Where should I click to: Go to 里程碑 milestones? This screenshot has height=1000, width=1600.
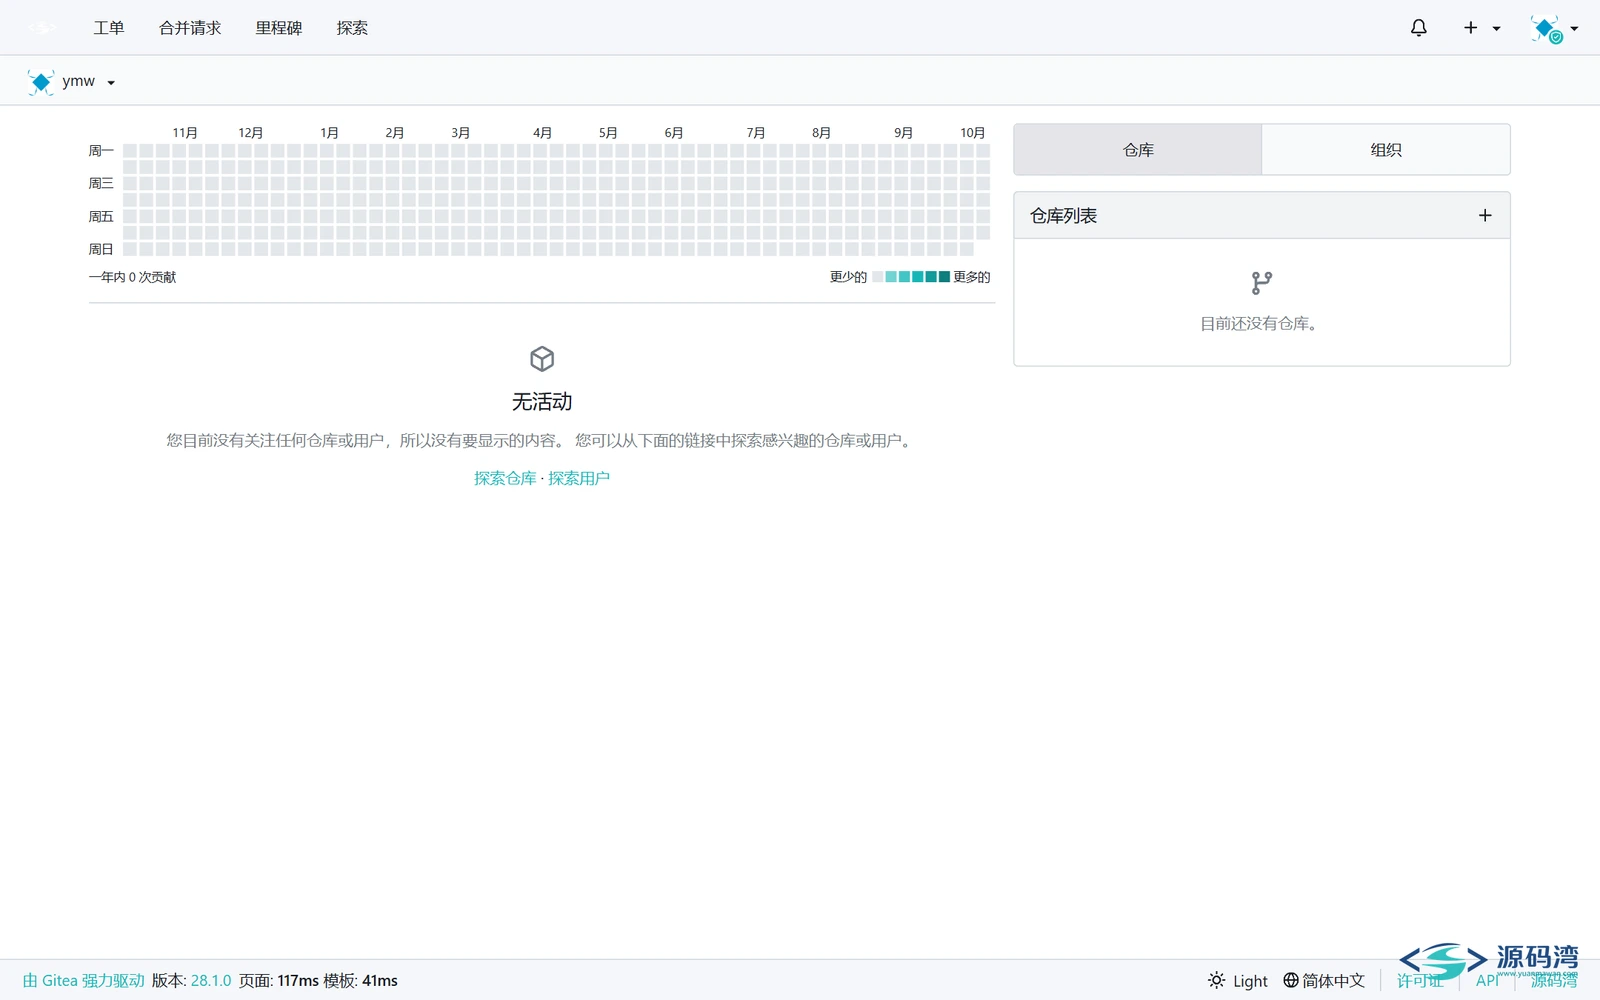[278, 28]
